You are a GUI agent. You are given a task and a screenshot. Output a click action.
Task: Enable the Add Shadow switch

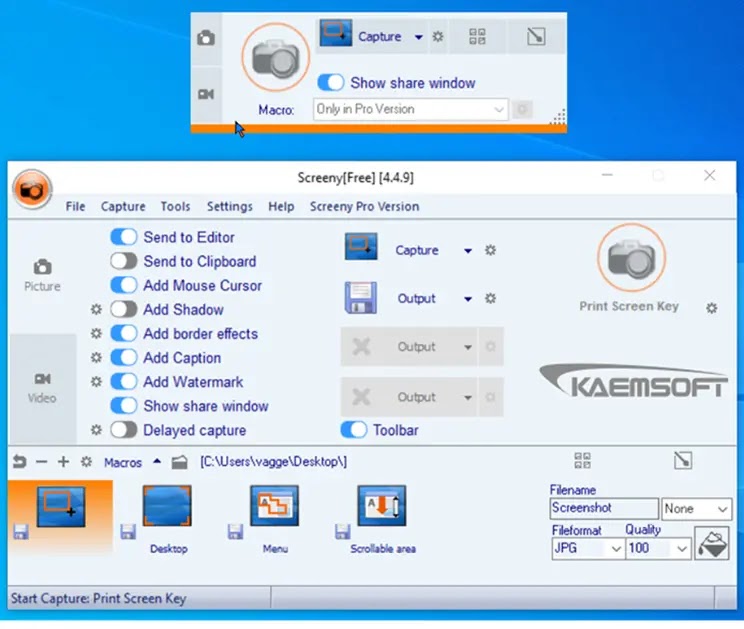tap(124, 309)
